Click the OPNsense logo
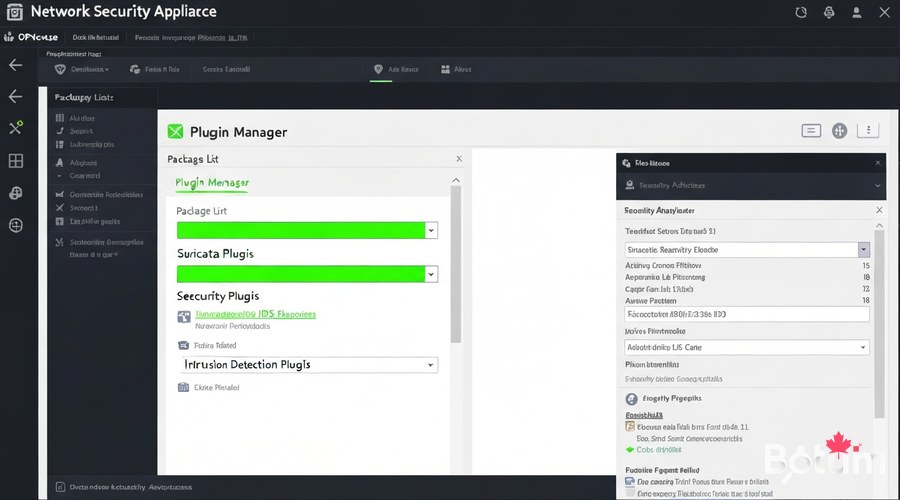Image resolution: width=900 pixels, height=500 pixels. [x=31, y=37]
